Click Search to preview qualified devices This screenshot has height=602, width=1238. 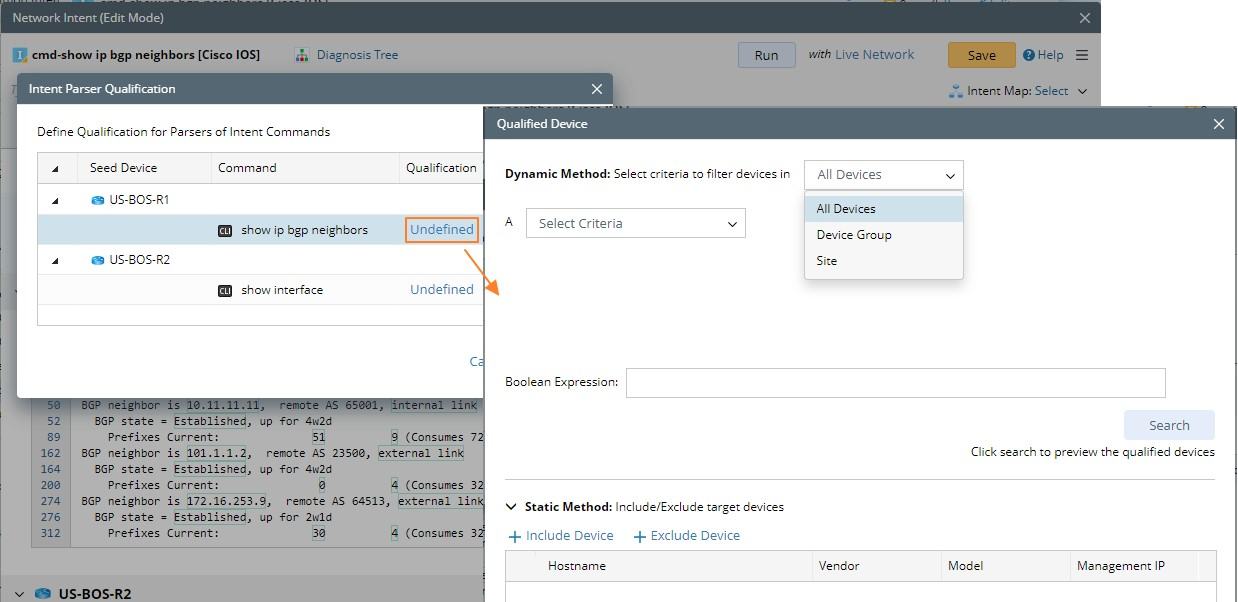pyautogui.click(x=1168, y=425)
